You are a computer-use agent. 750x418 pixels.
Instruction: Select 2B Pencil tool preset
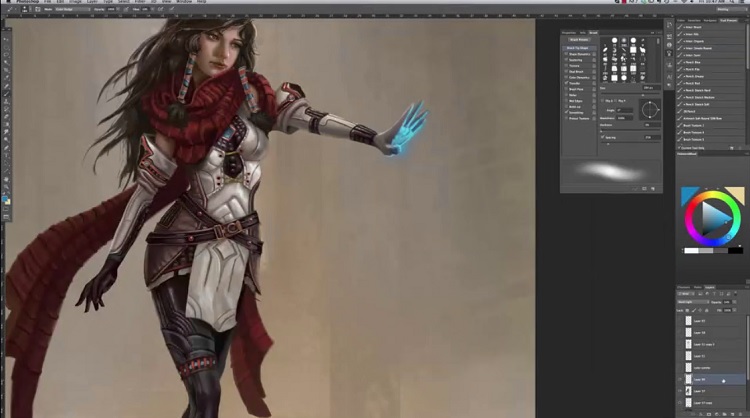pos(710,111)
